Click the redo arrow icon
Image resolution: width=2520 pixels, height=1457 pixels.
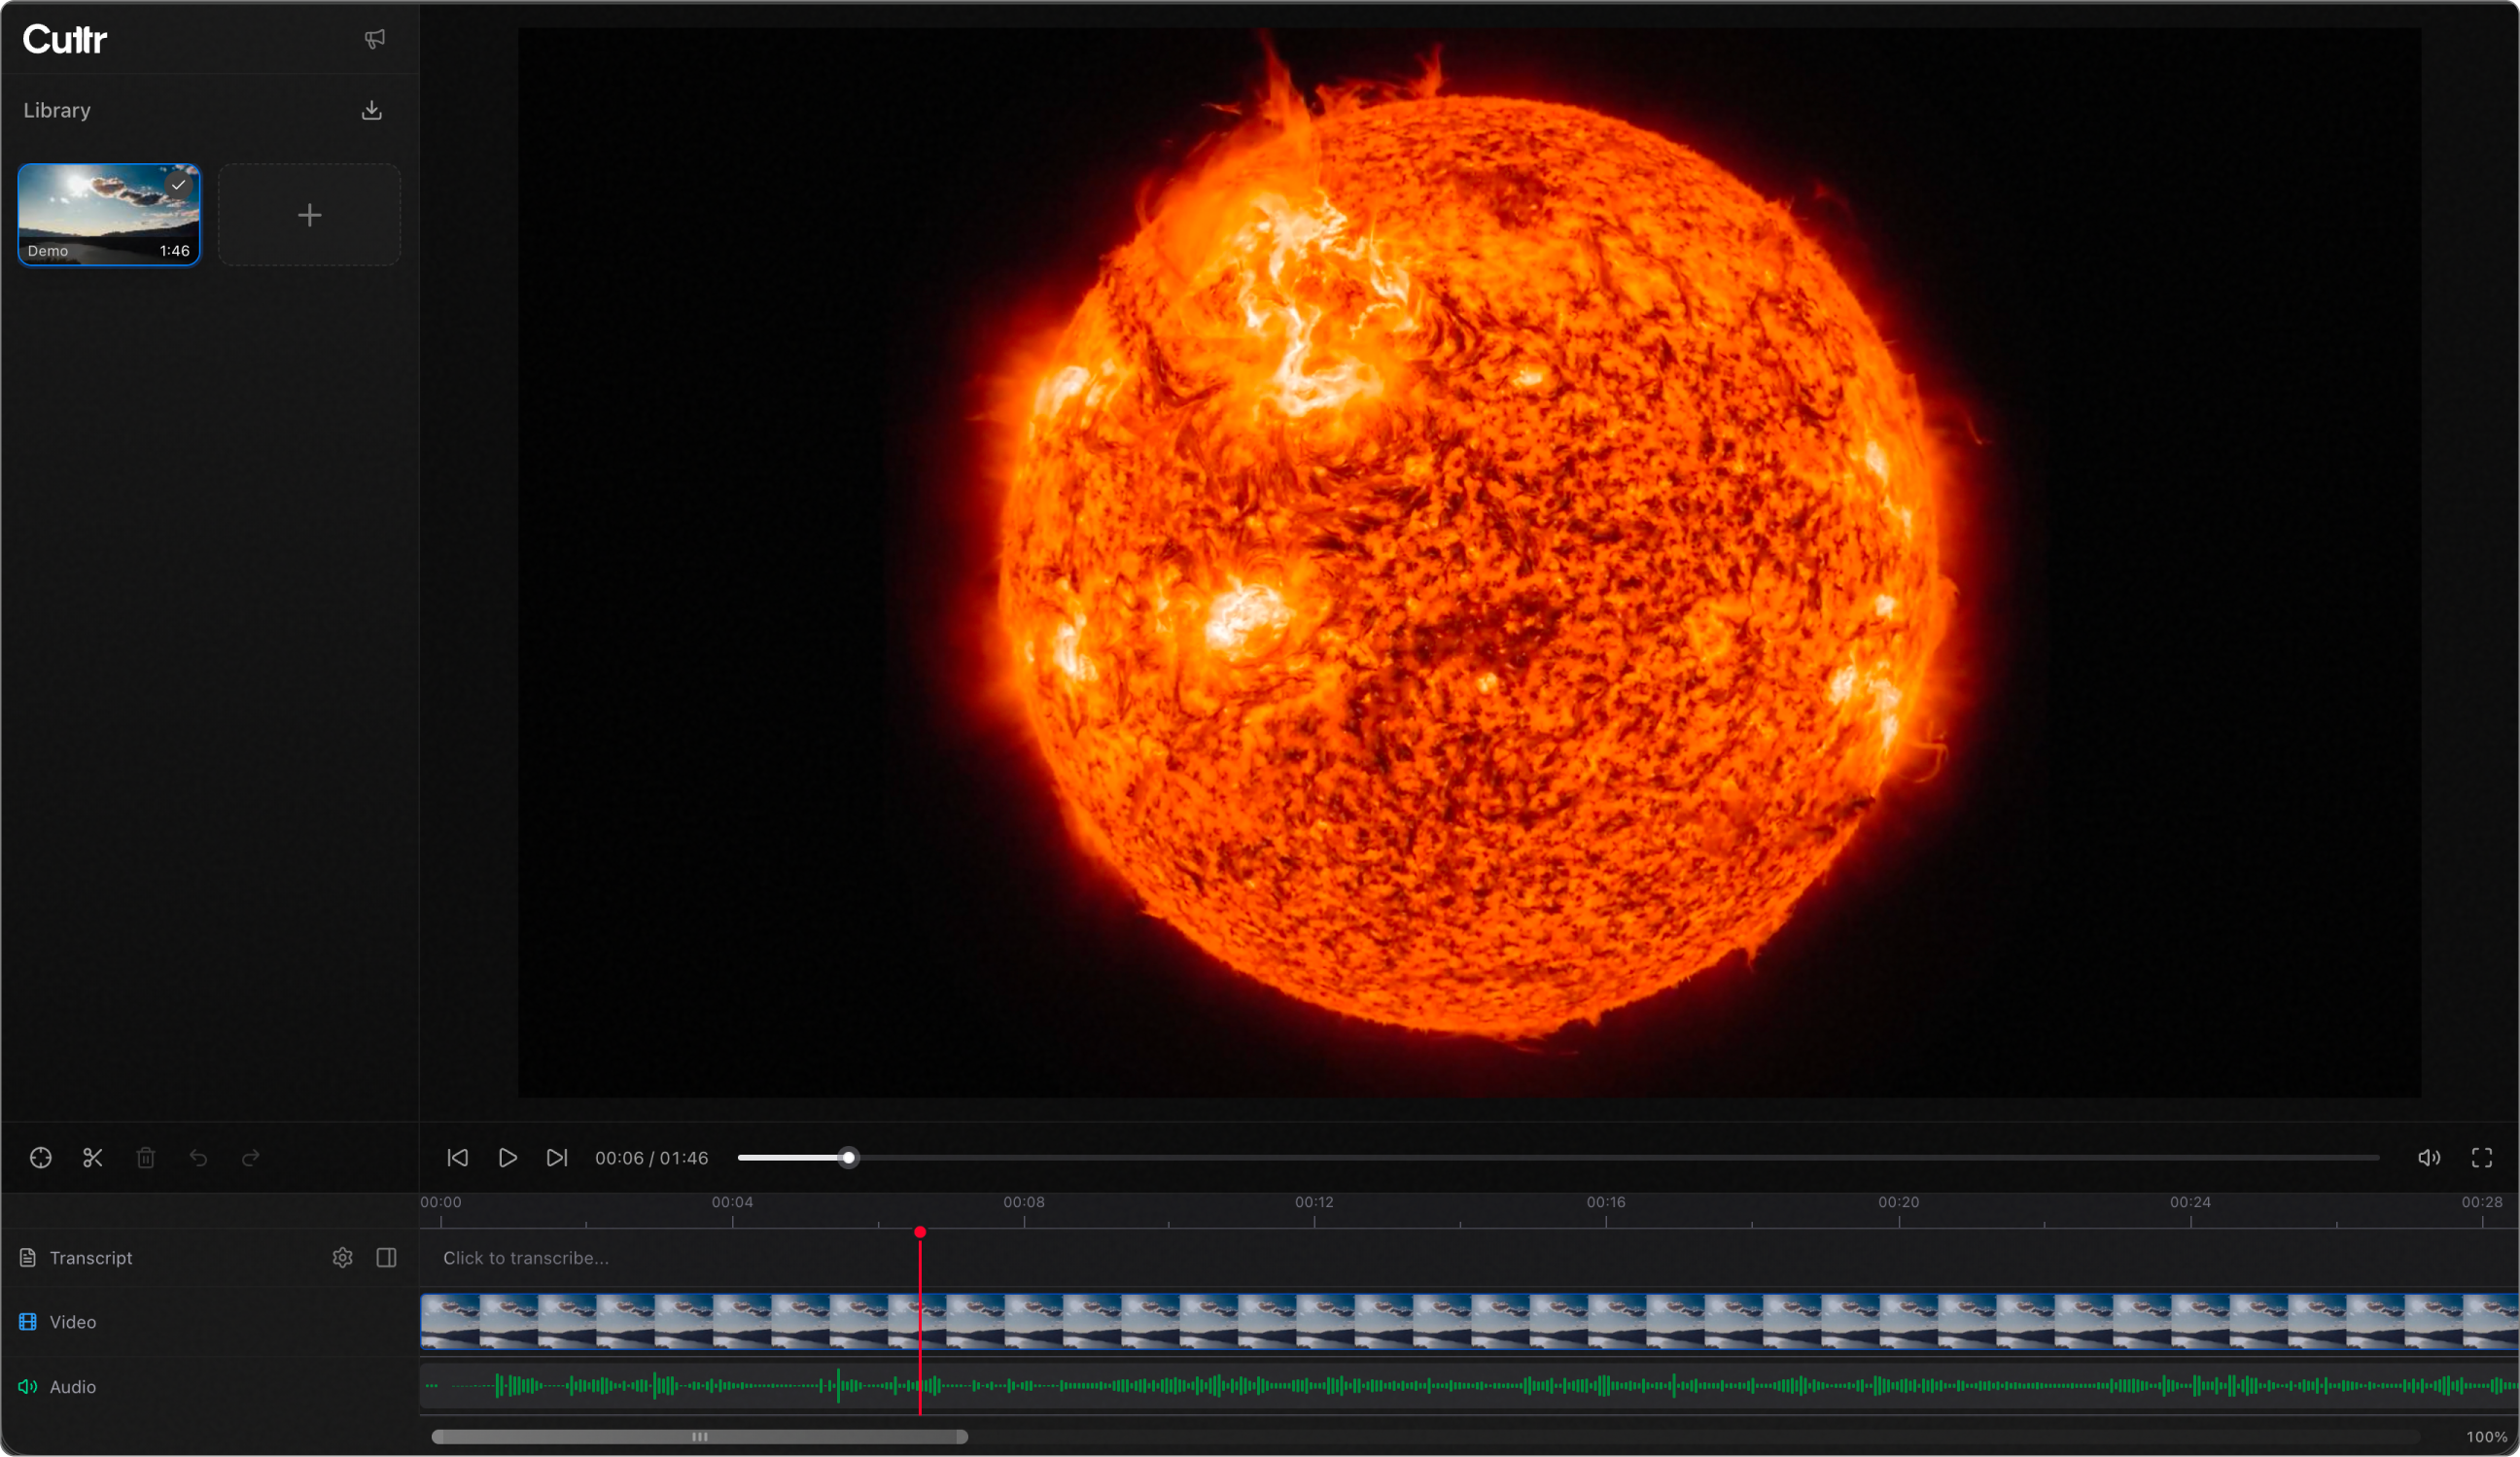coord(251,1158)
